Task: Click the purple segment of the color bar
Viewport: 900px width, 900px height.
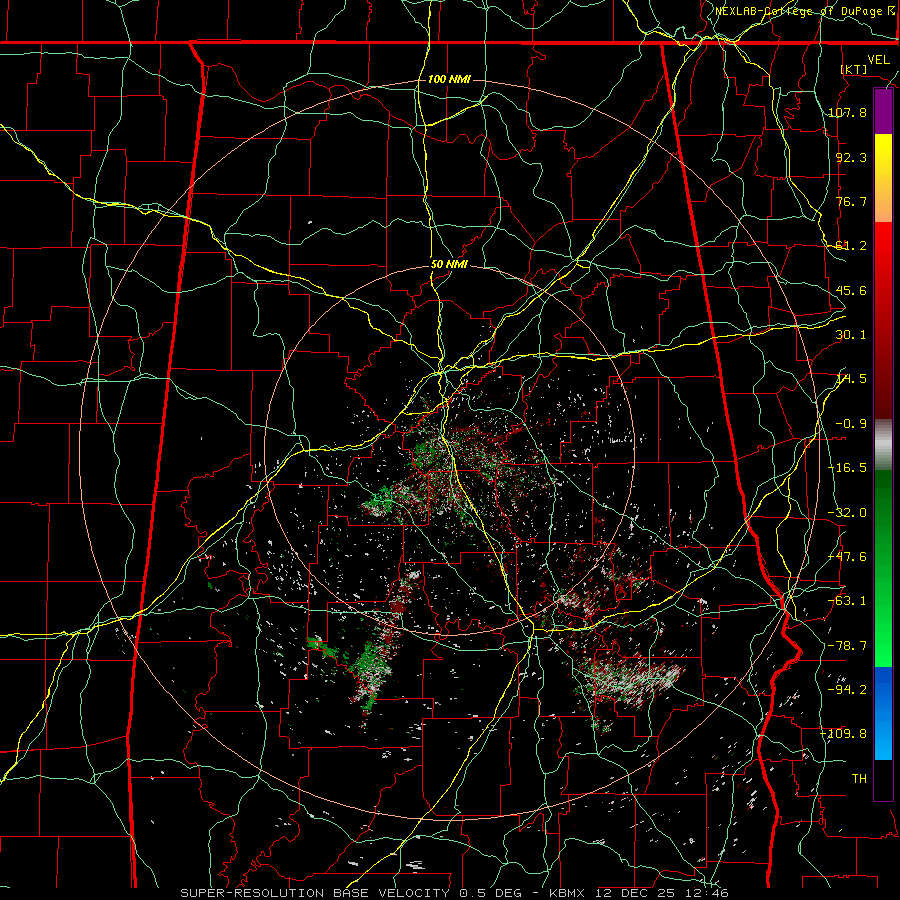Action: [883, 111]
